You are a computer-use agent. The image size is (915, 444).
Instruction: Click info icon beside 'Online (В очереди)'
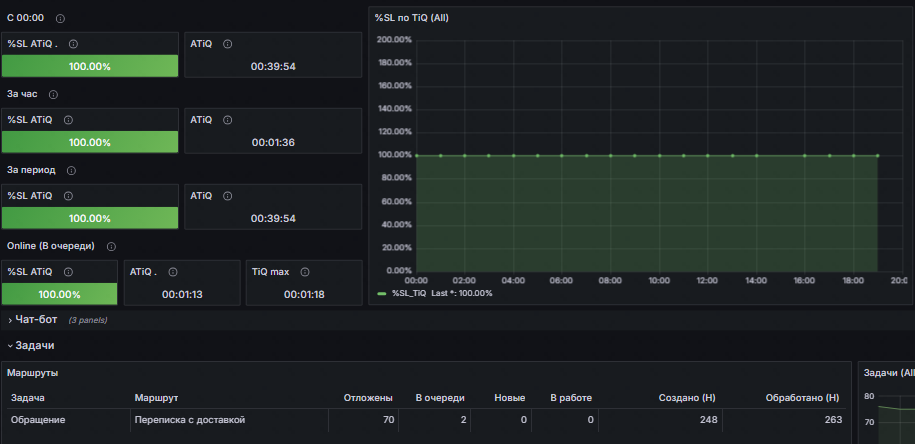(x=111, y=247)
